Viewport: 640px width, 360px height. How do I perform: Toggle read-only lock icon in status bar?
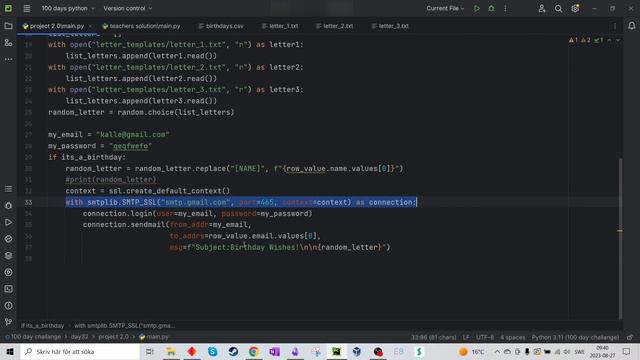pos(630,337)
